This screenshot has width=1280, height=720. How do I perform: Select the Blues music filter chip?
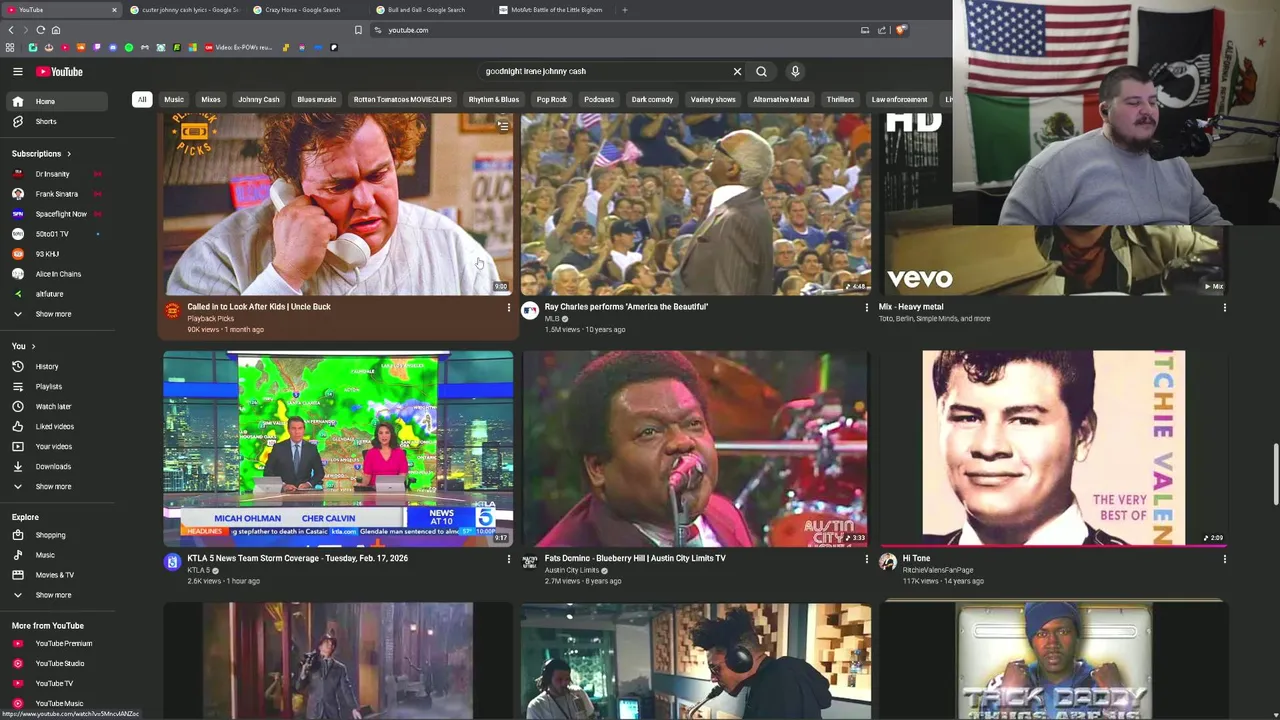pyautogui.click(x=316, y=99)
